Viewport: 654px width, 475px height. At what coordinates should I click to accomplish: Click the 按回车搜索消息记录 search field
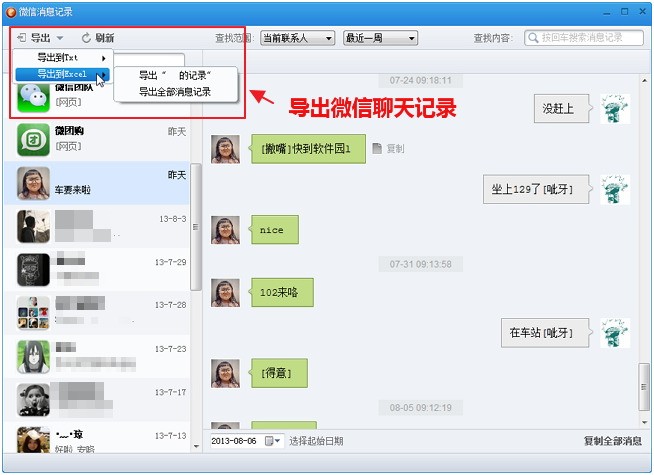584,38
